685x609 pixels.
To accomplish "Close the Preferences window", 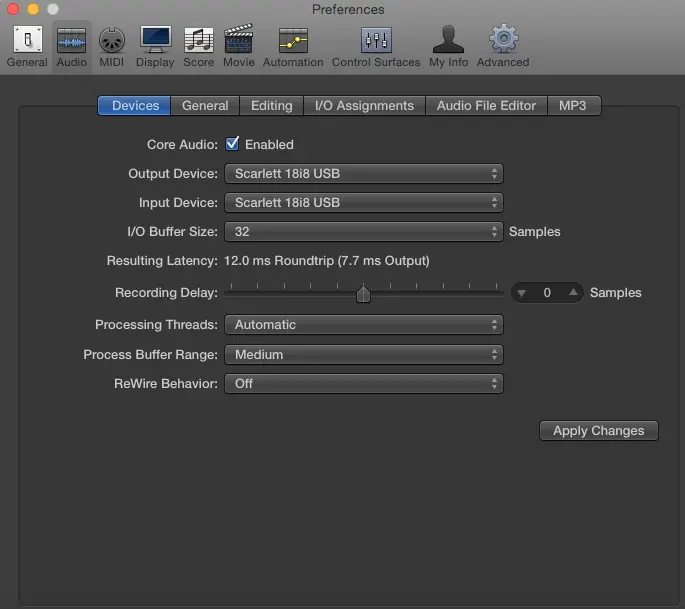I will (13, 9).
